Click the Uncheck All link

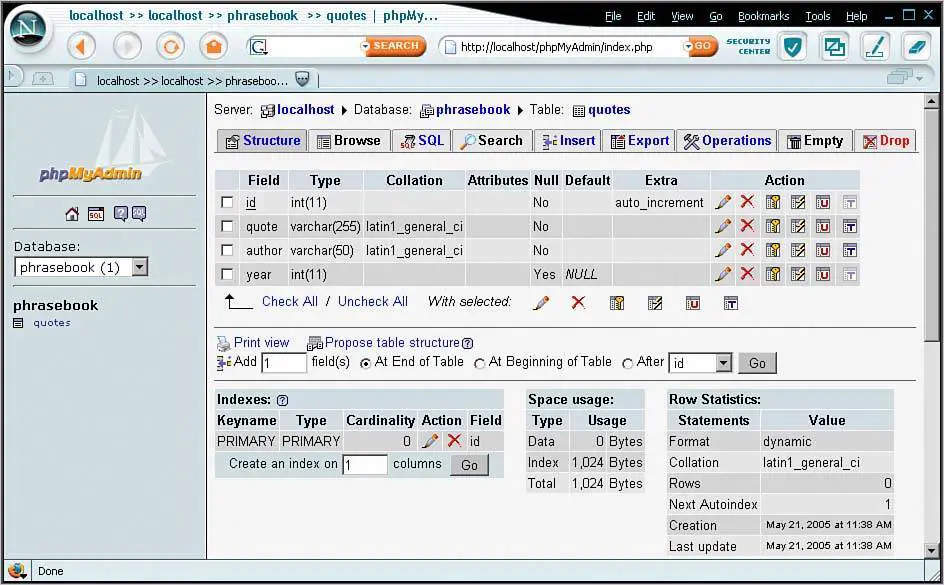[x=373, y=302]
